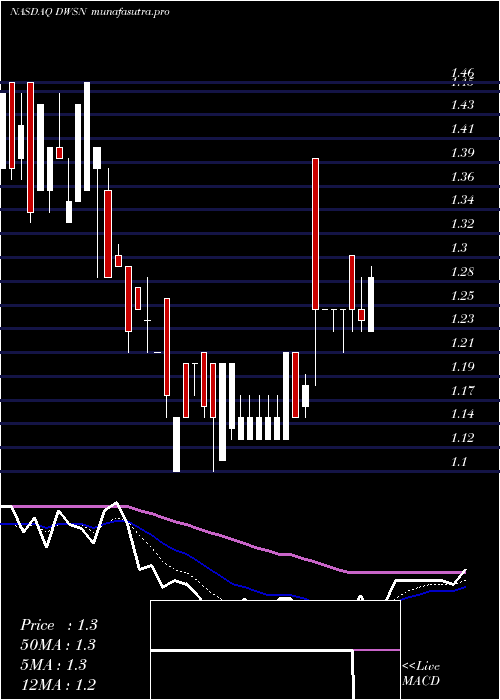Click the 1.12 price axis label
Screen dimensions: 500x700
462,438
